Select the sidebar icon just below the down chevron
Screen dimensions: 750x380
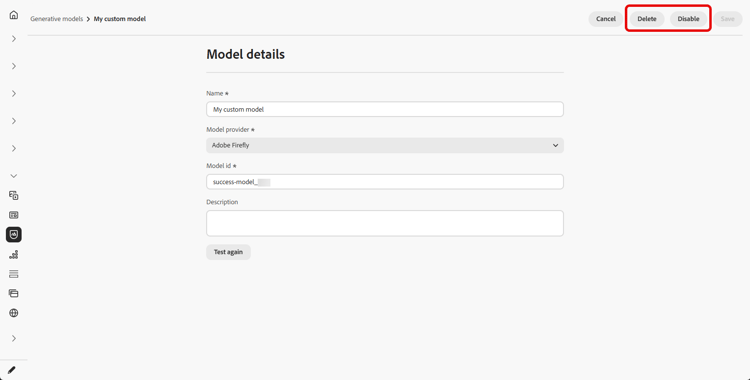pos(13,195)
